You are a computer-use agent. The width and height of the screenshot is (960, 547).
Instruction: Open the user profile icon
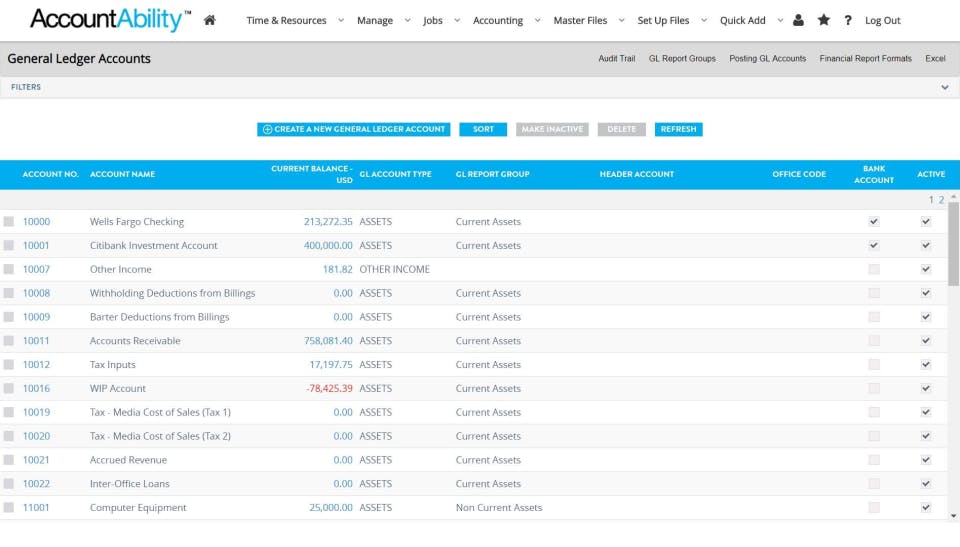pyautogui.click(x=798, y=20)
